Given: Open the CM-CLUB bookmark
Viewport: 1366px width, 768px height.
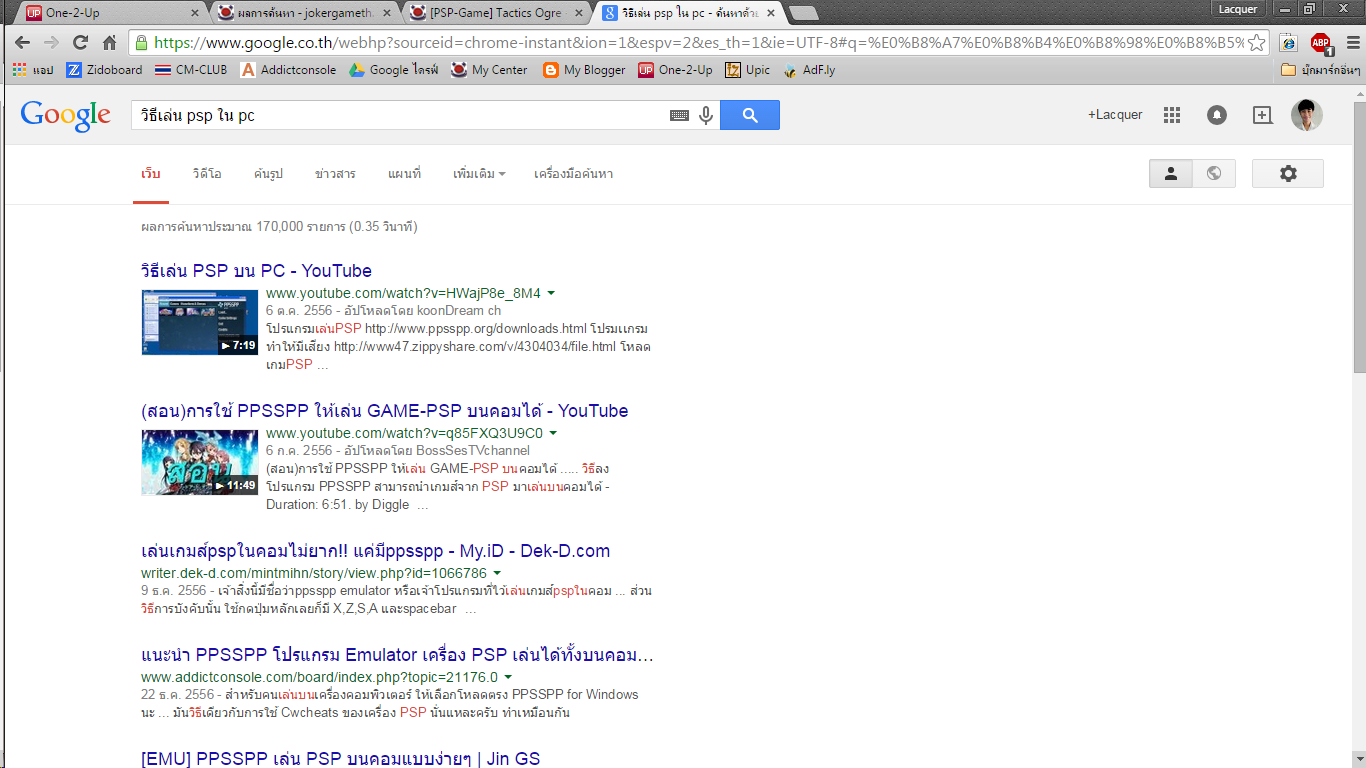Looking at the screenshot, I should point(191,70).
